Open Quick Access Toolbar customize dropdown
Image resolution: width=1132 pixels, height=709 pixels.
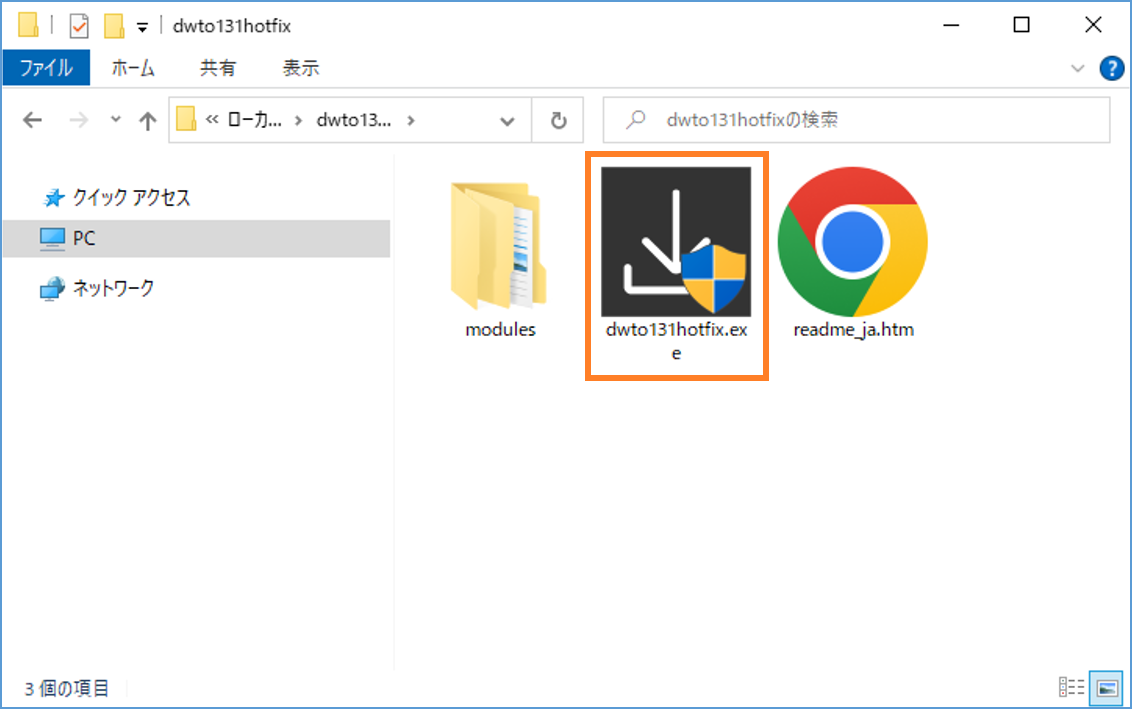click(142, 28)
